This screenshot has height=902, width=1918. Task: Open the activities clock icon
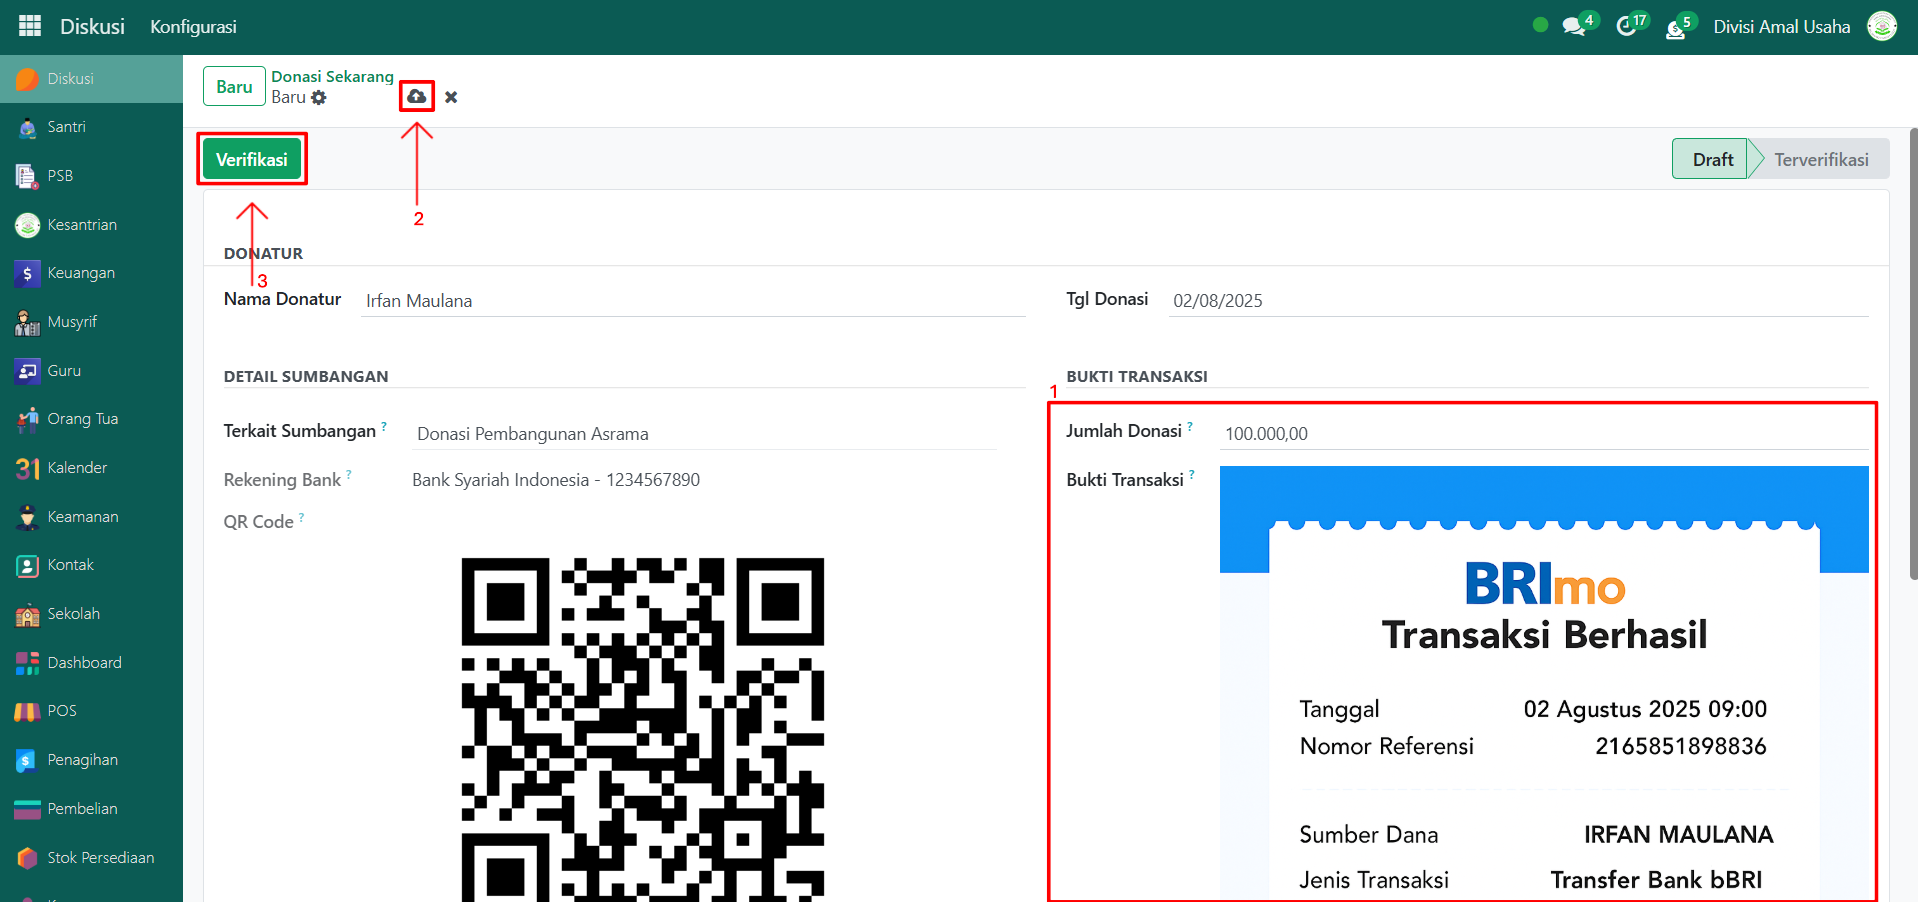tap(1627, 27)
